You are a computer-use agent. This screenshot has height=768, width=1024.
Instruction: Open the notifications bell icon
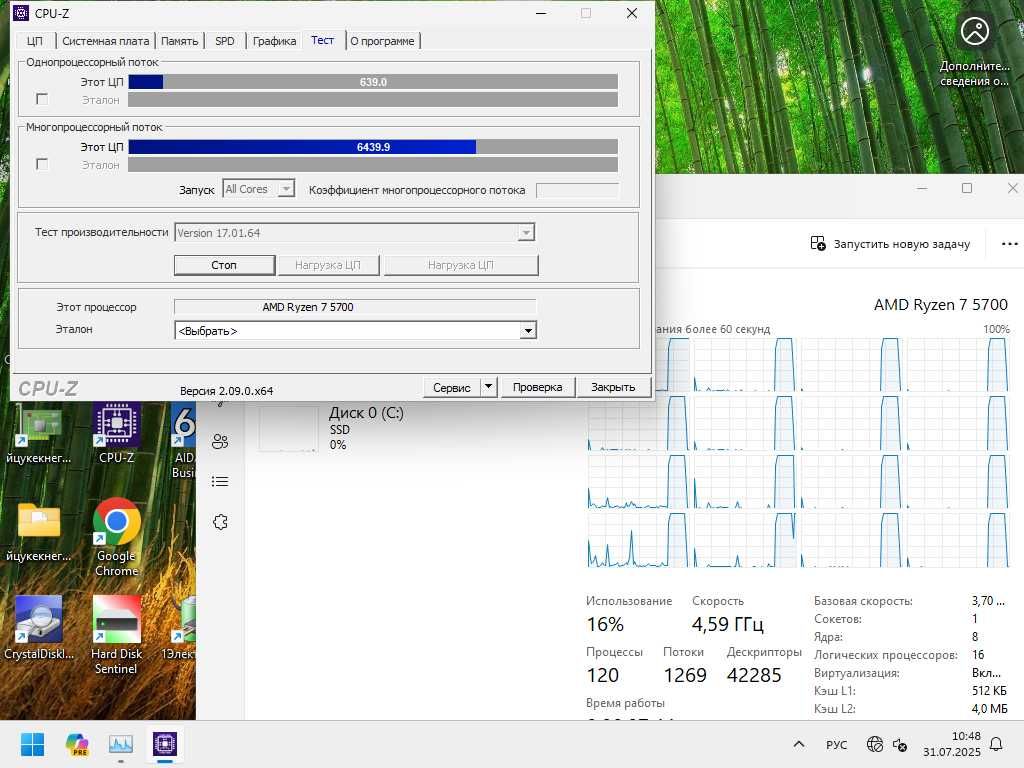tap(997, 744)
